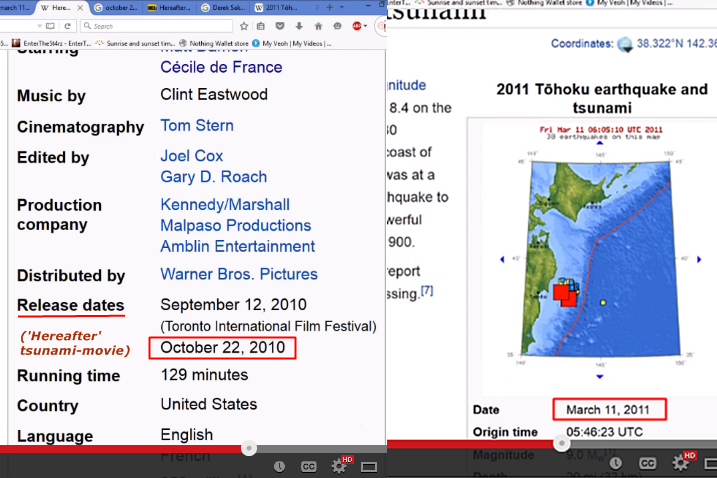
Task: Select the '129 minutes' running time
Action: (204, 375)
